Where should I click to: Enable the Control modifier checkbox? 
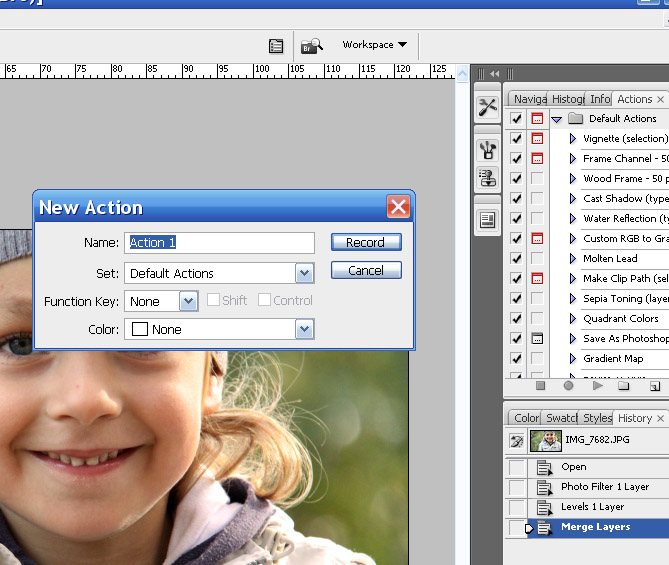(x=264, y=300)
